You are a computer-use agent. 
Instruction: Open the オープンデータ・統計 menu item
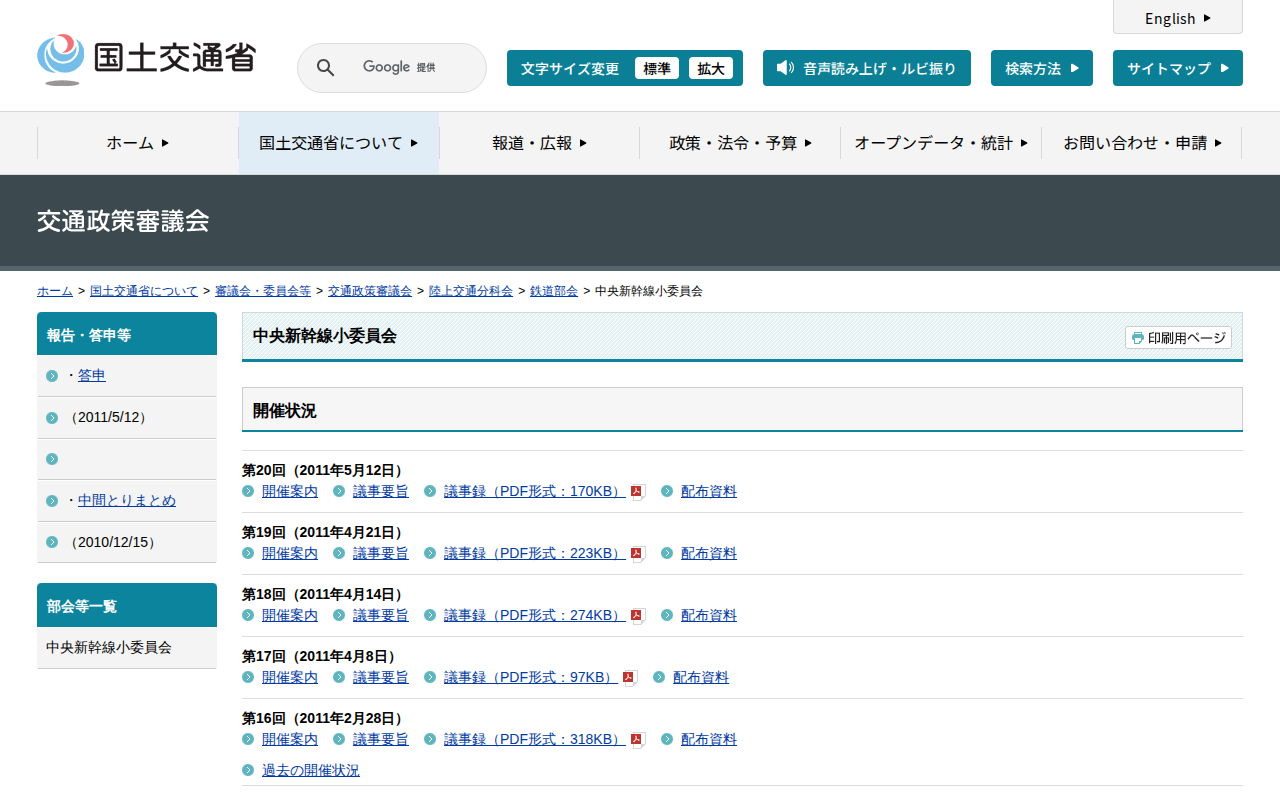point(940,143)
